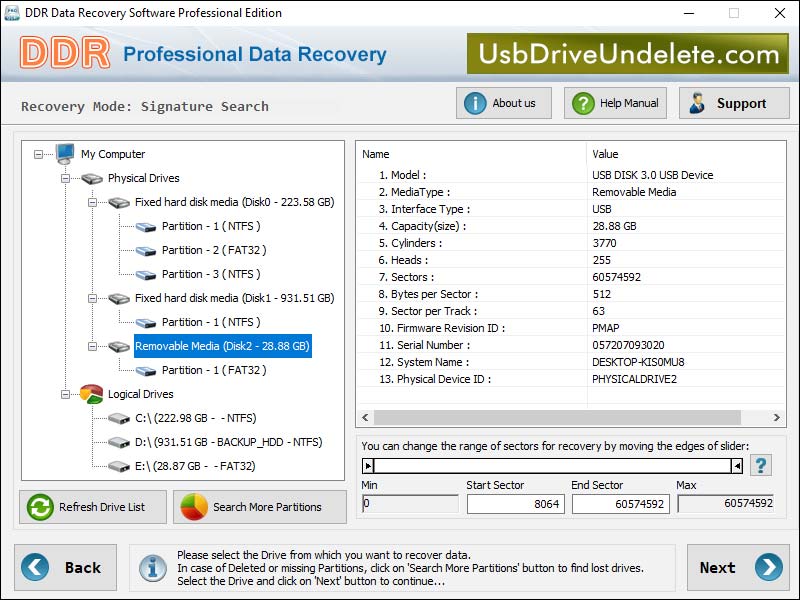
Task: Click the right scroll arrow of details list
Action: 777,417
